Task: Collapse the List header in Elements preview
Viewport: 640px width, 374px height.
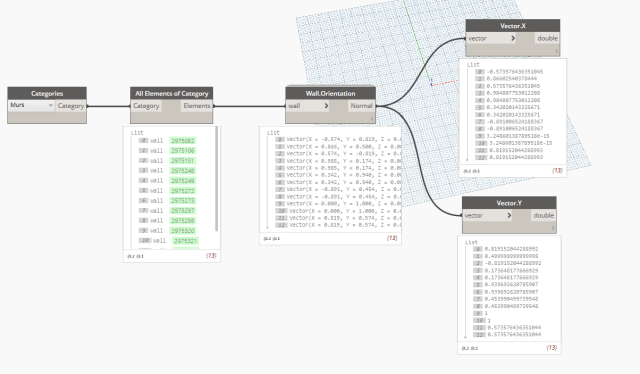Action: [137, 133]
